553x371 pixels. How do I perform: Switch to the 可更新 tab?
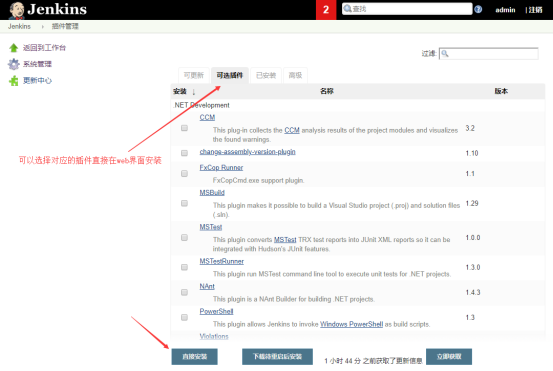pyautogui.click(x=194, y=75)
